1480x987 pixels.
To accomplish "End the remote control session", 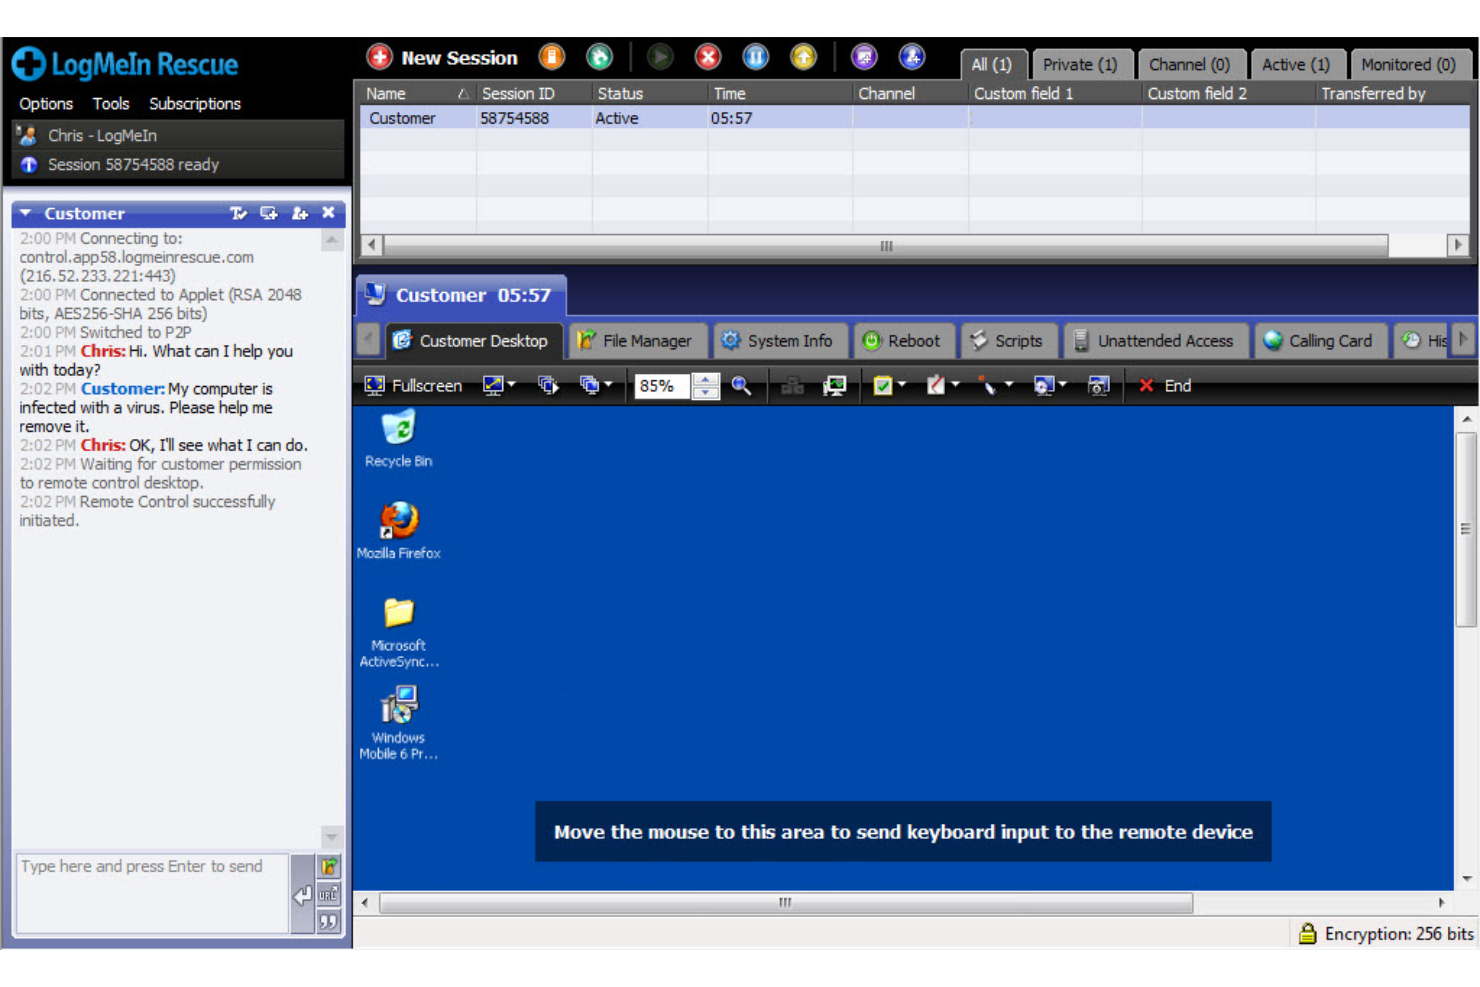I will 1166,386.
